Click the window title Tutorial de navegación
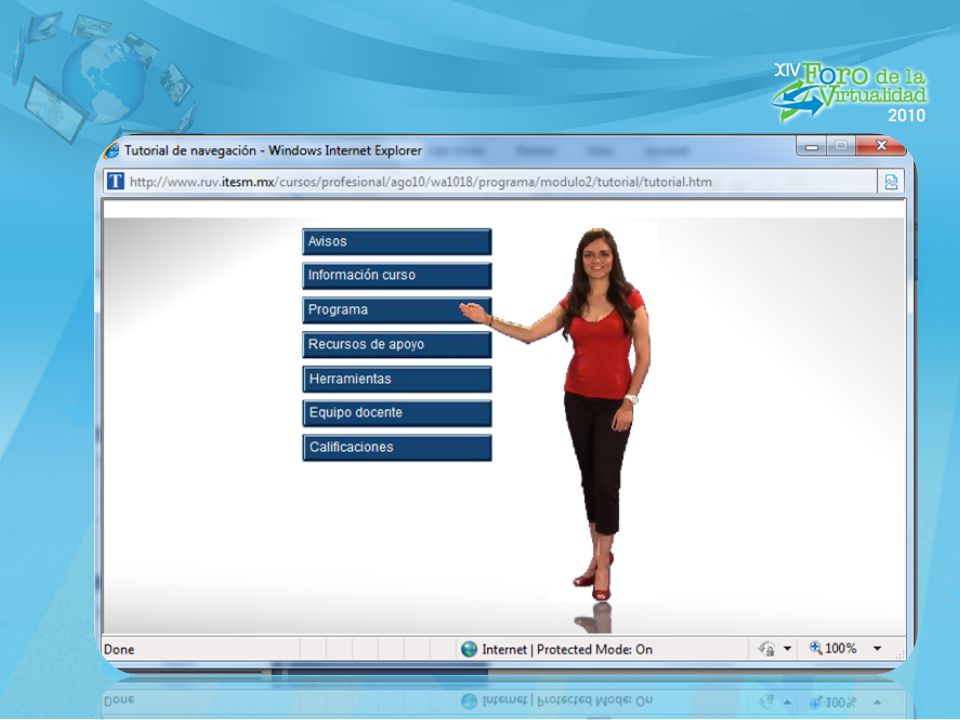960x720 pixels. (x=273, y=151)
